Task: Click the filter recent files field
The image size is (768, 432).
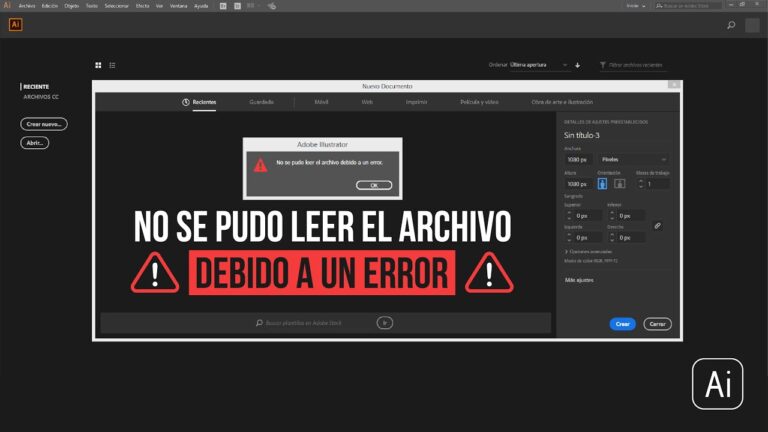Action: [632, 65]
